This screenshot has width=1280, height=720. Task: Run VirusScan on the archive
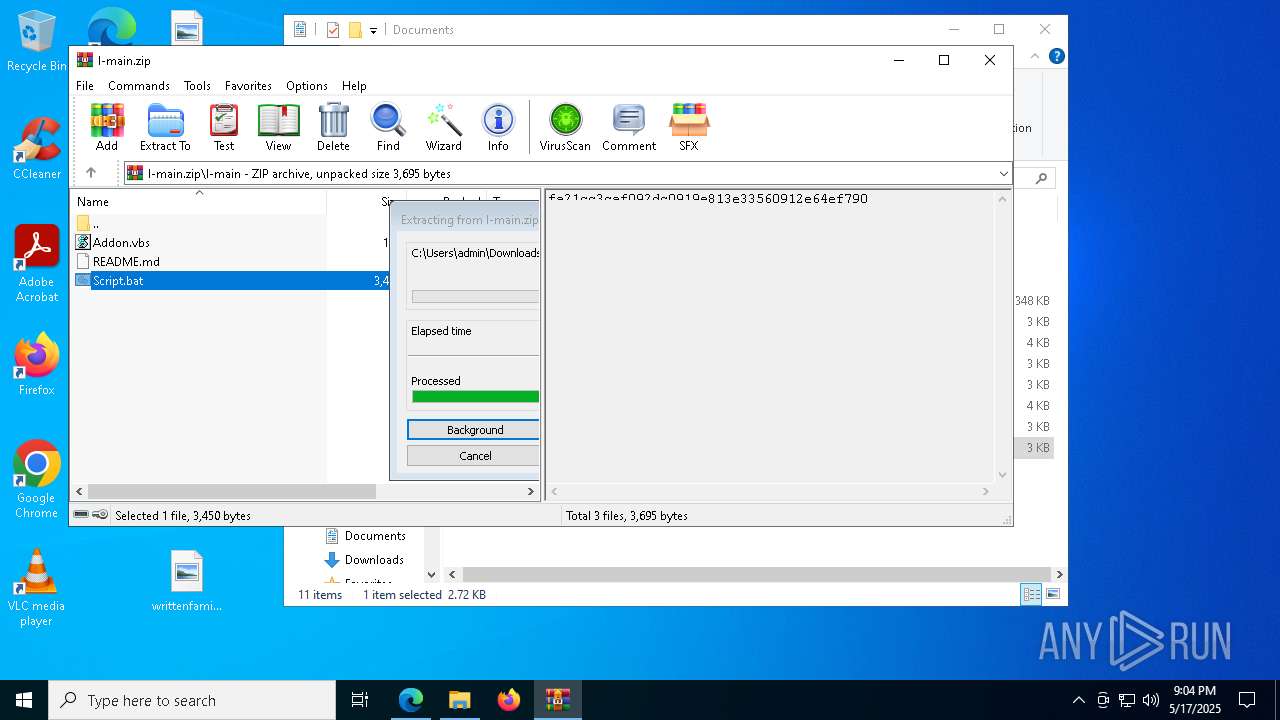pos(565,127)
